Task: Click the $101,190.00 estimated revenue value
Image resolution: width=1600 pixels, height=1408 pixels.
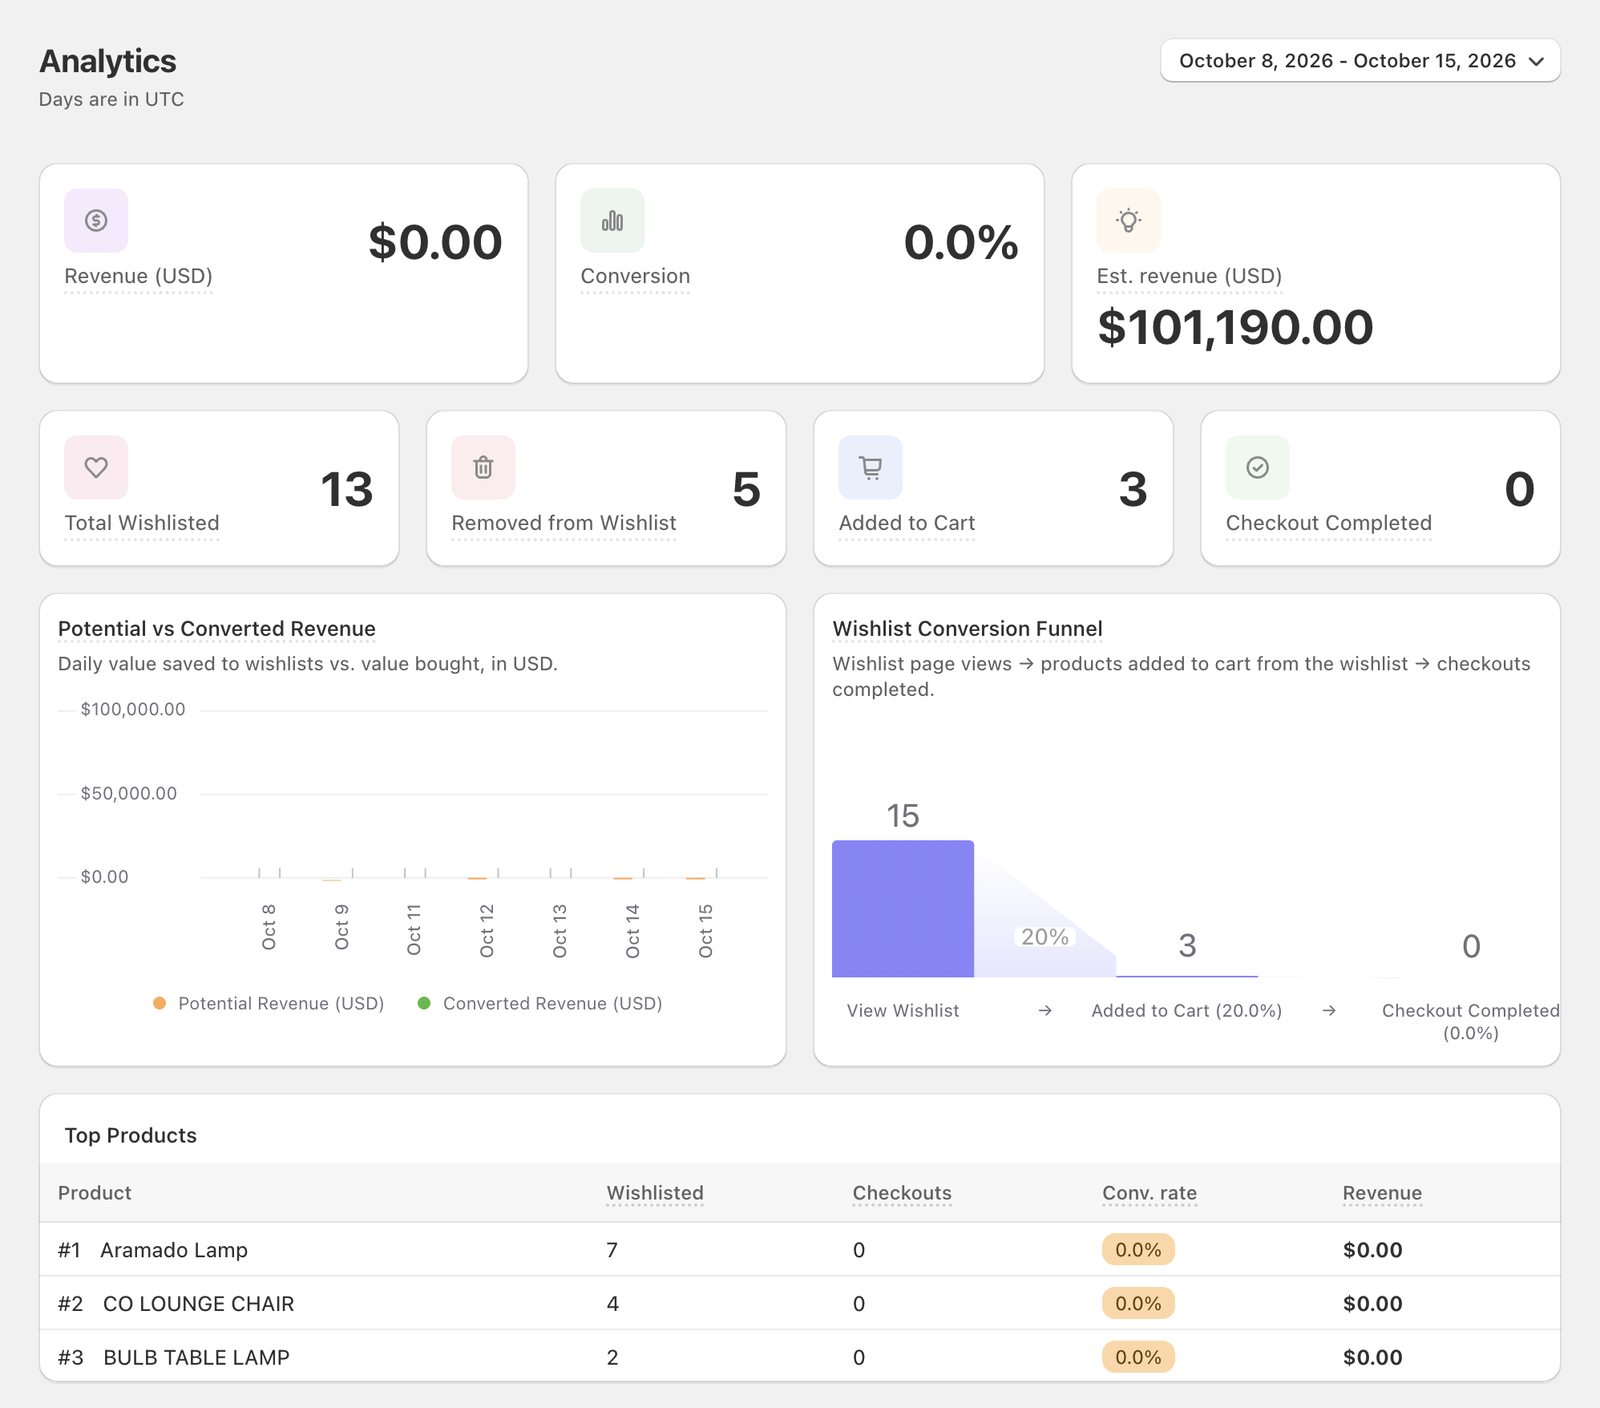Action: tap(1235, 328)
